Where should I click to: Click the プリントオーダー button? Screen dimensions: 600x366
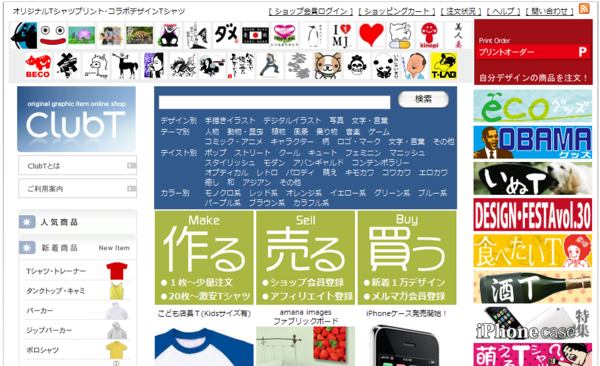click(533, 52)
